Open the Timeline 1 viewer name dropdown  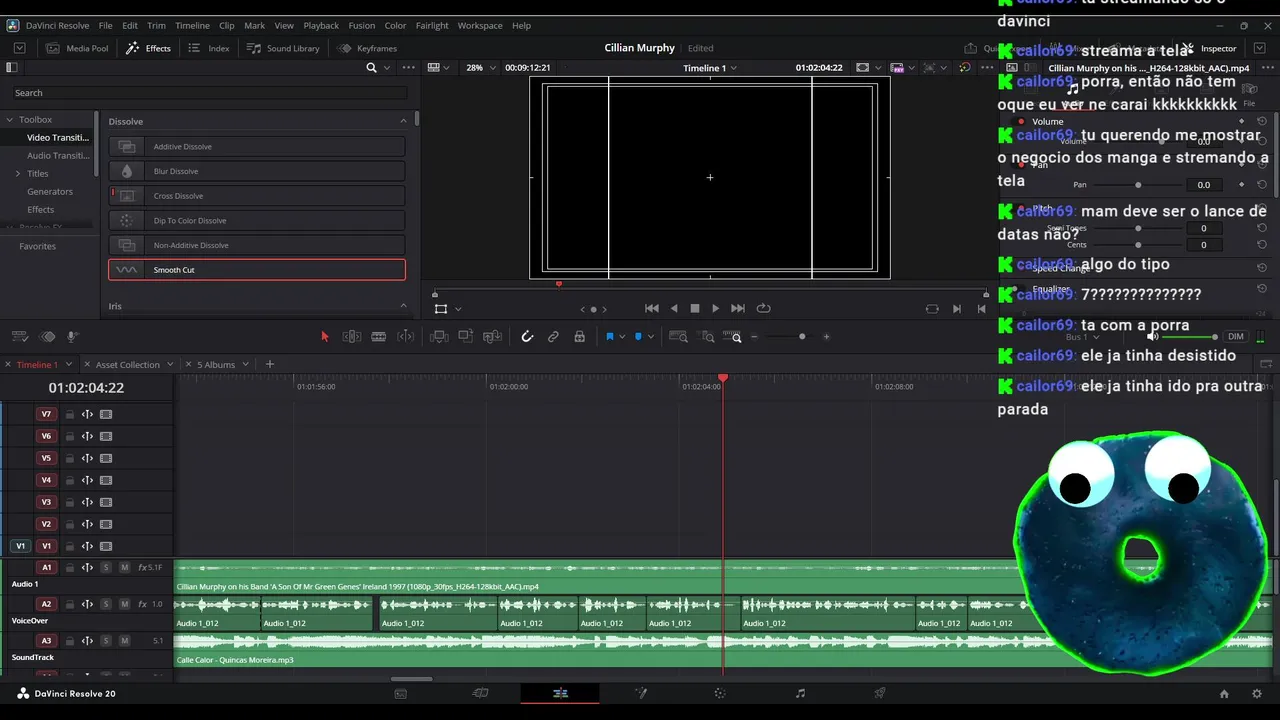pos(710,68)
